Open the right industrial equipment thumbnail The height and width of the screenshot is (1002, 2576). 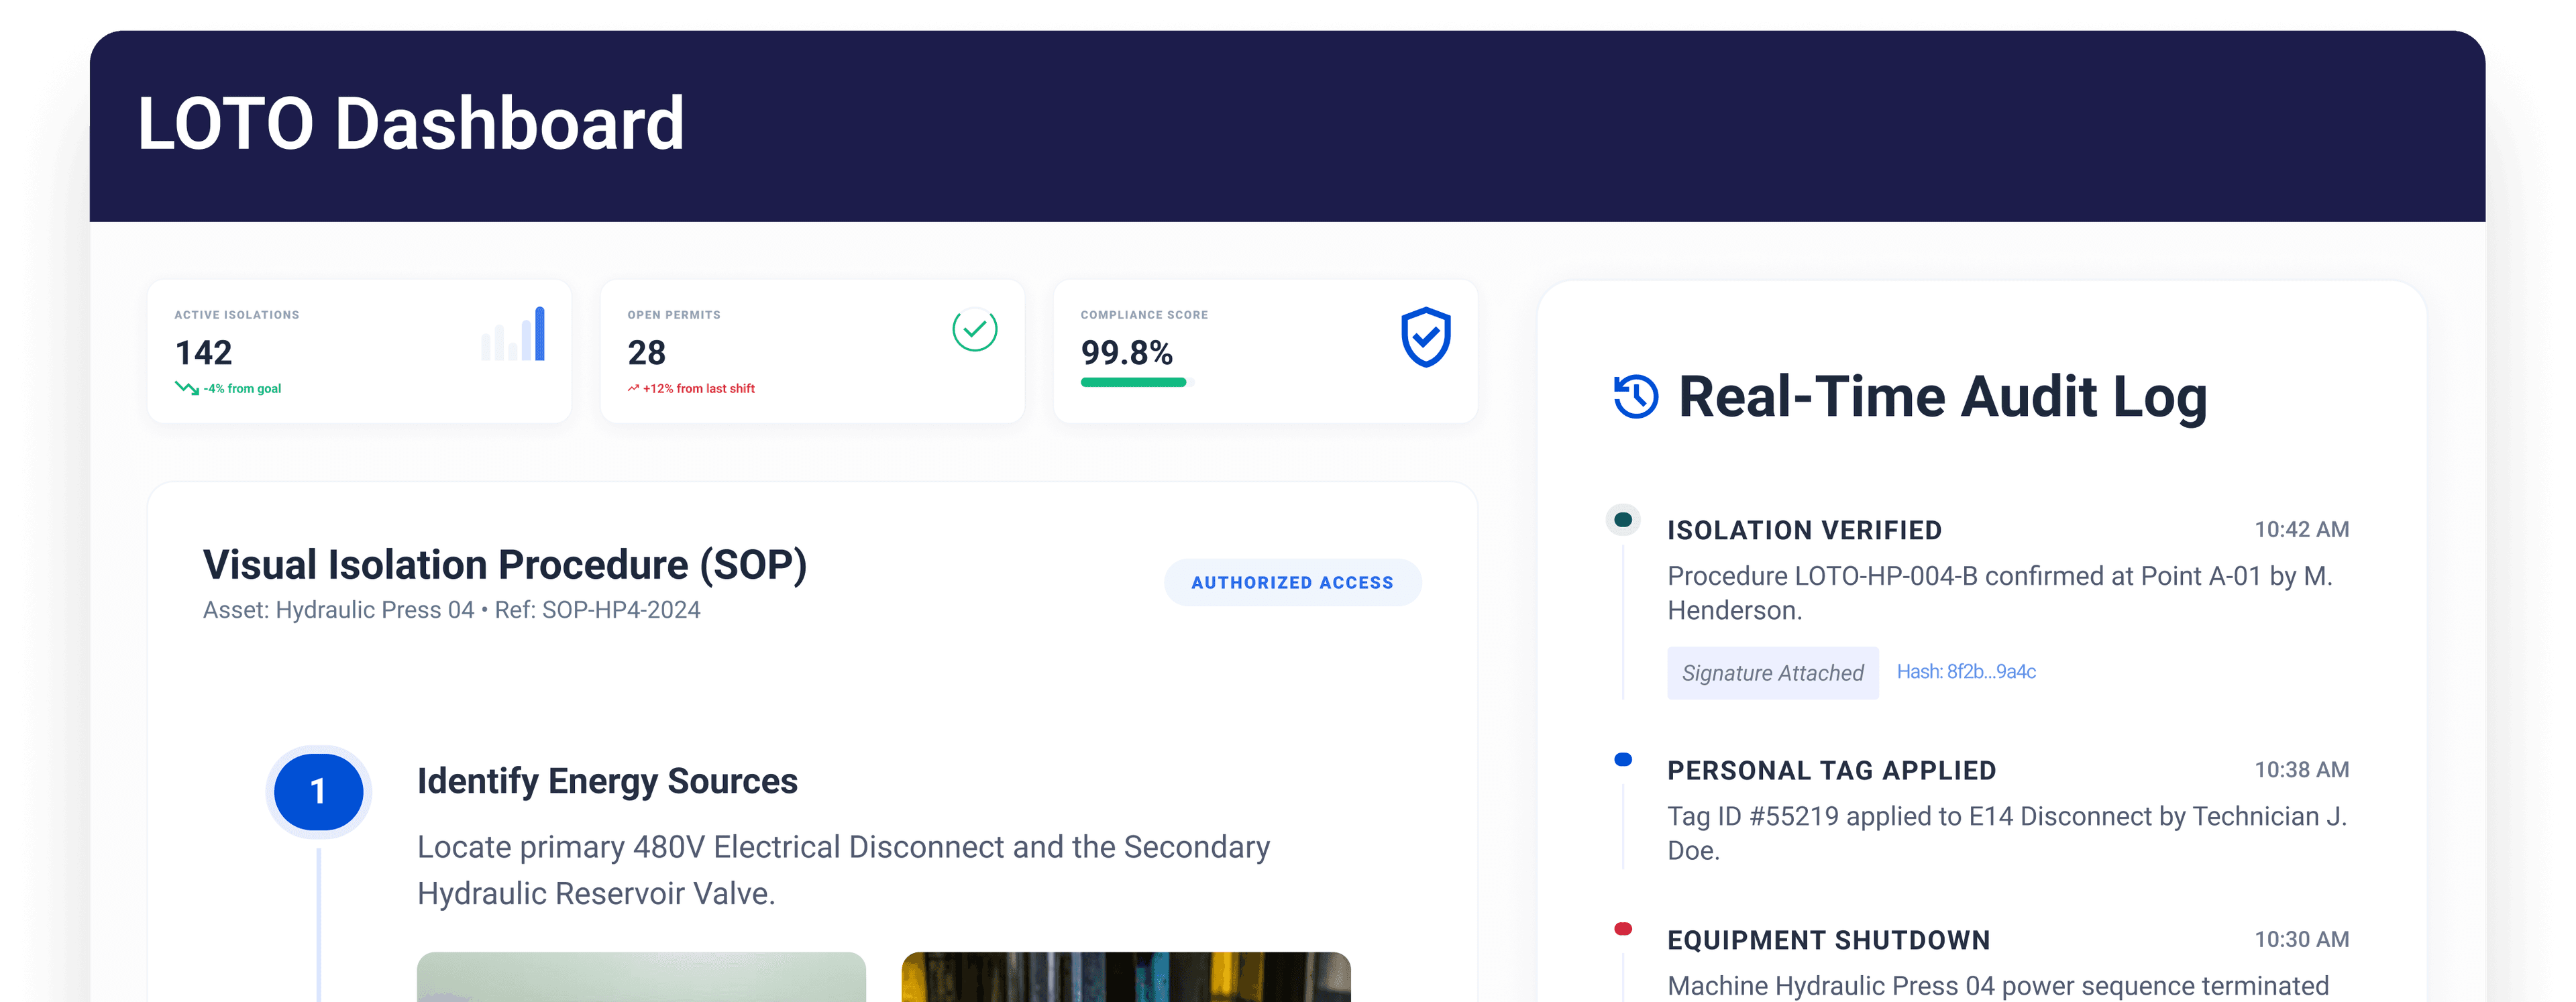[1126, 977]
